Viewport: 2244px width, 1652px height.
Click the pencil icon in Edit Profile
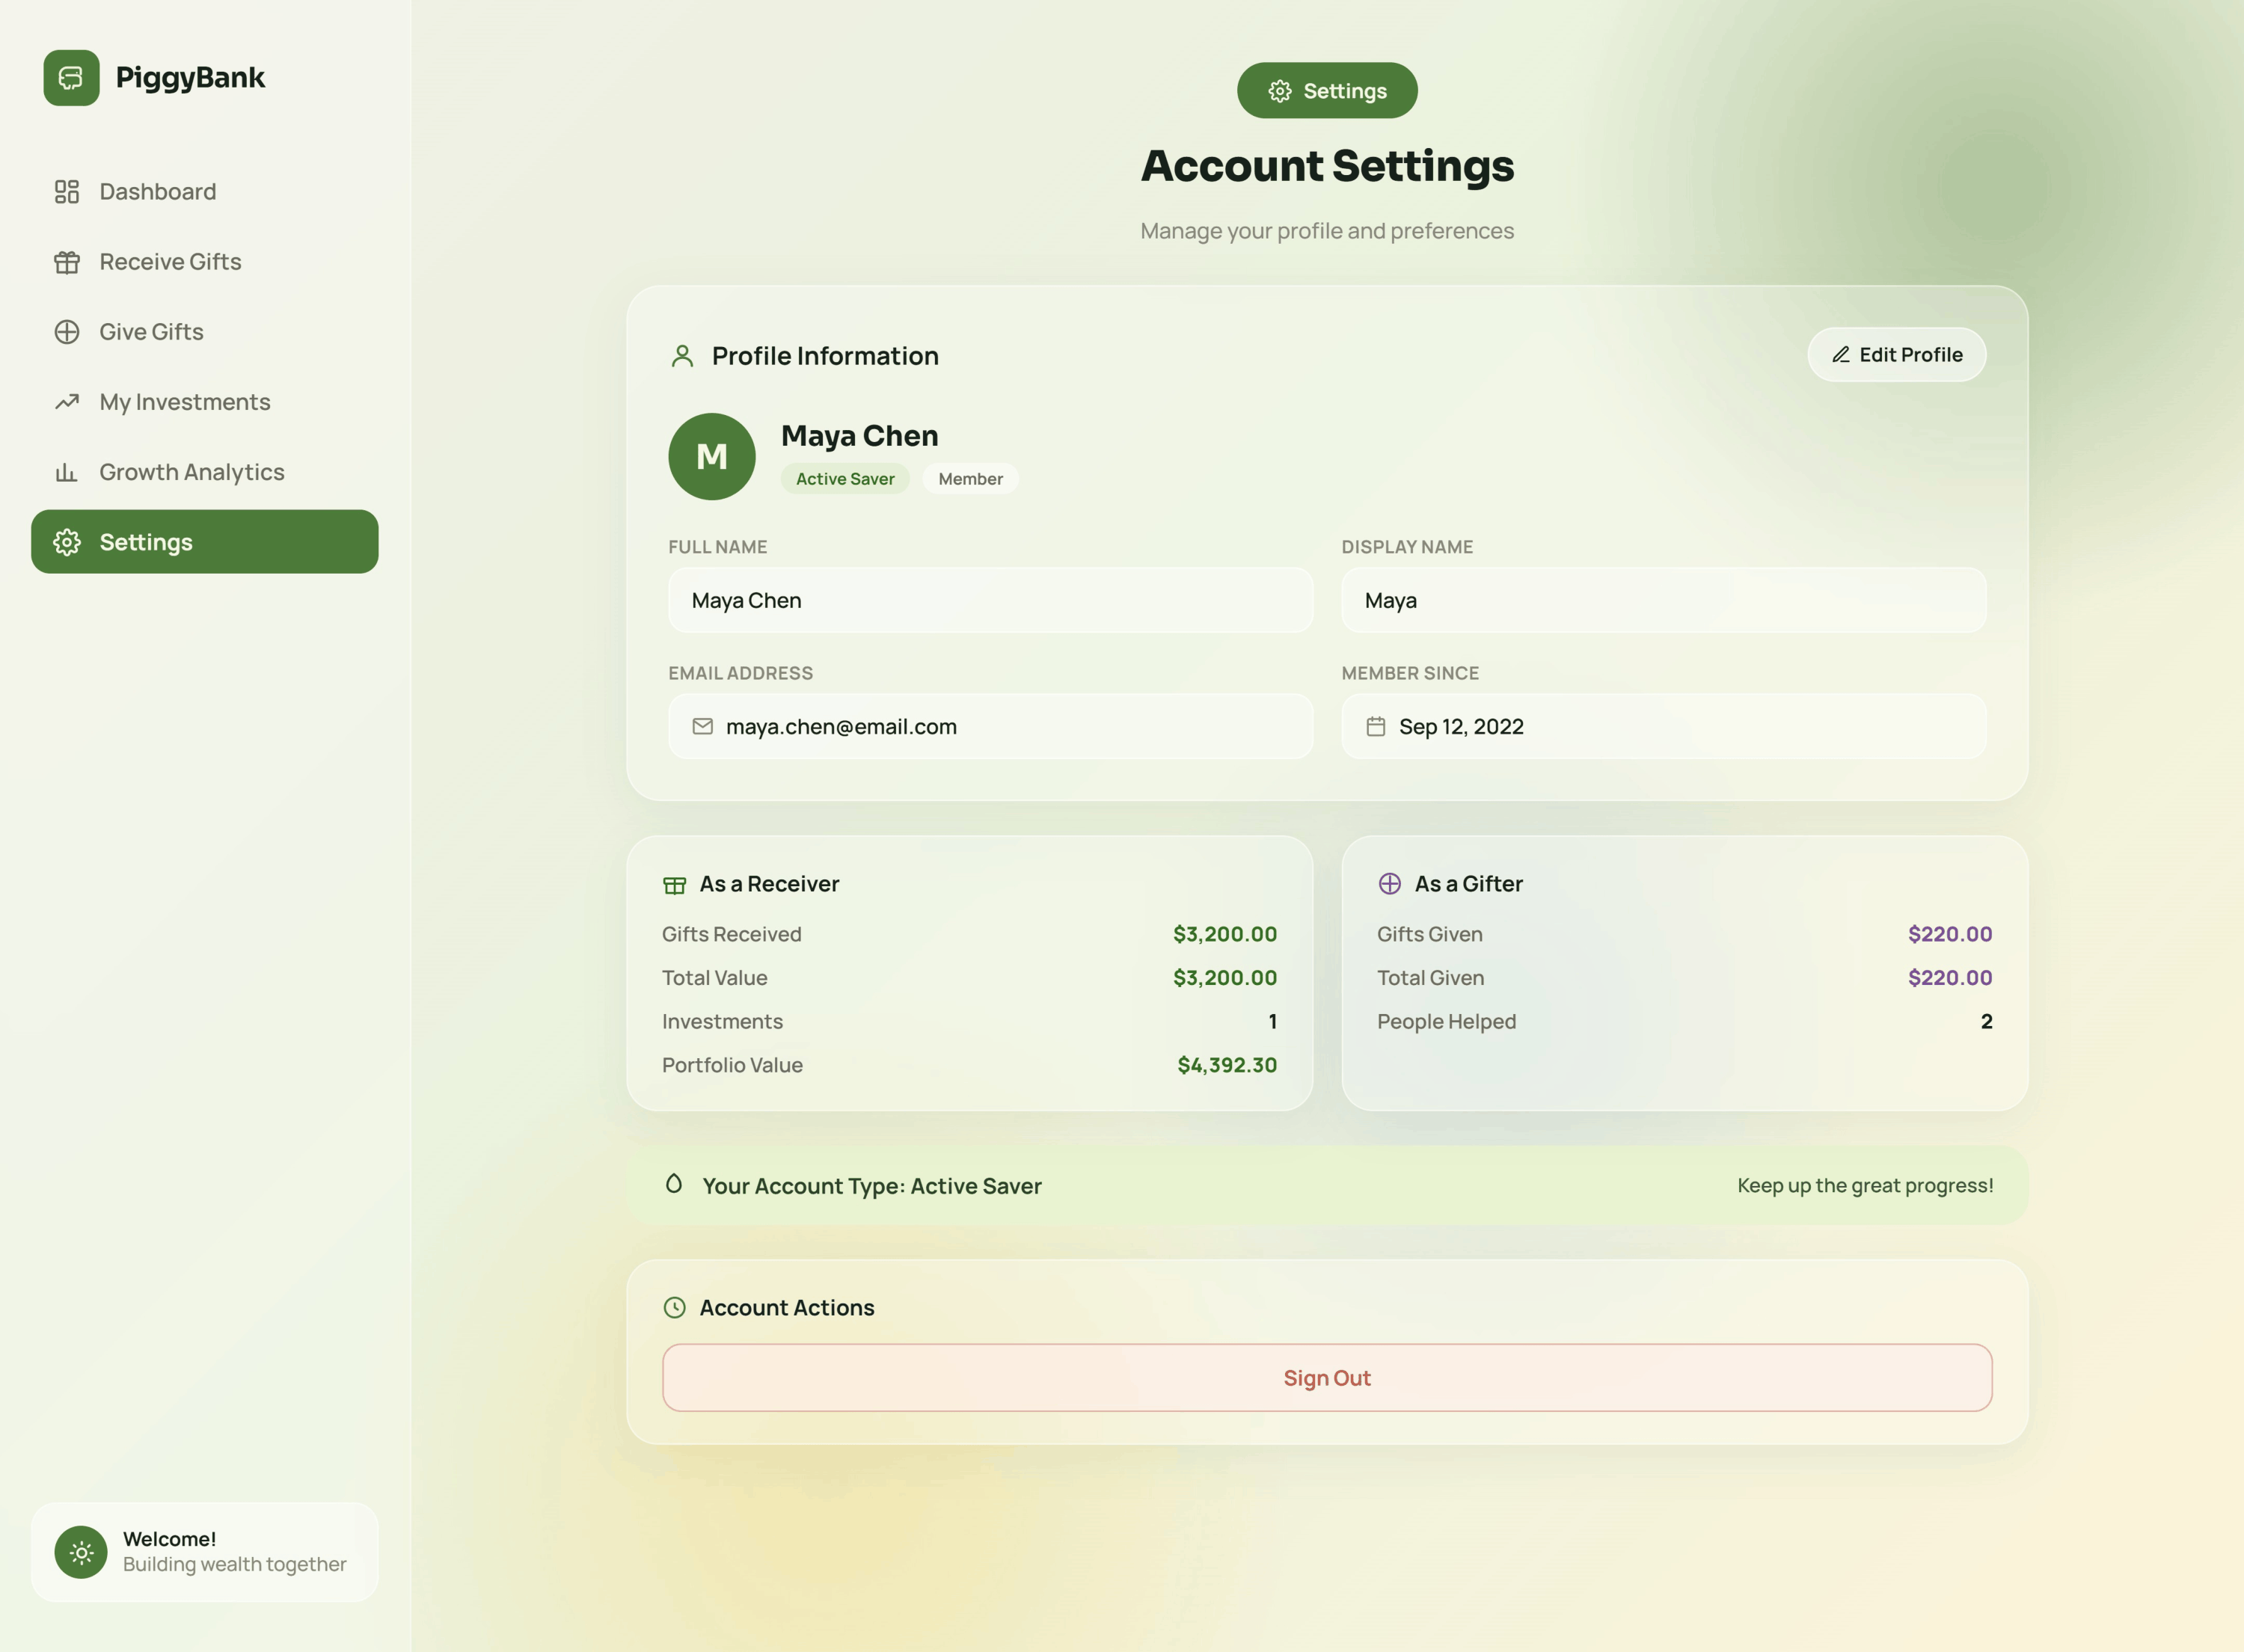click(1840, 355)
